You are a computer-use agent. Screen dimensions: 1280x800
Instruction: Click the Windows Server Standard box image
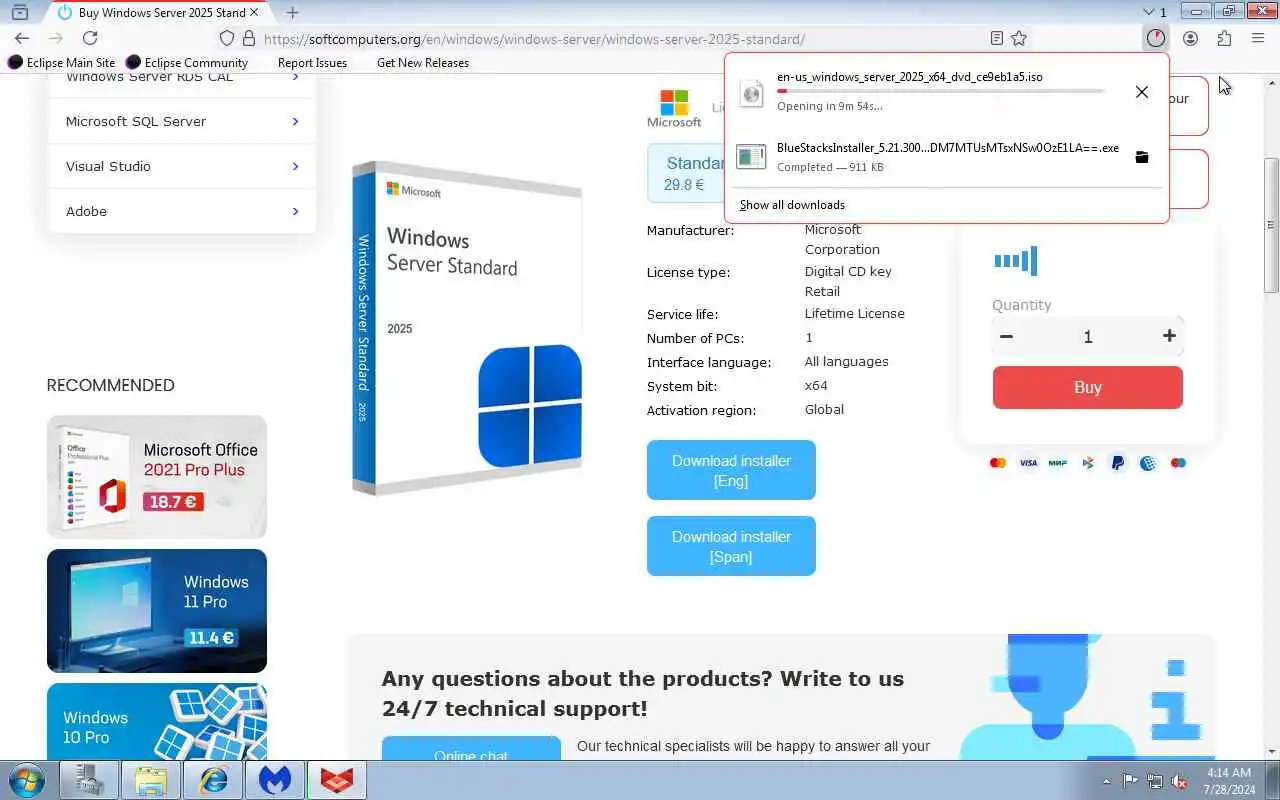[467, 329]
